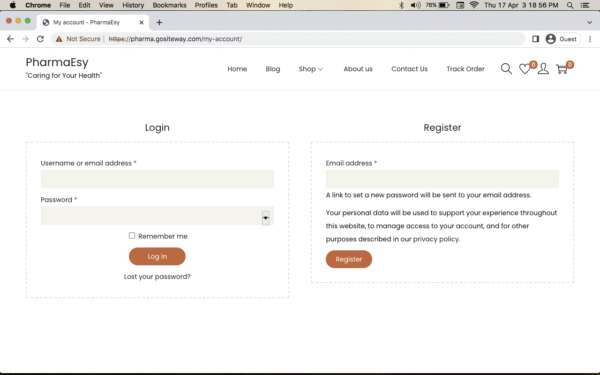Click the Log in button
This screenshot has width=600, height=375.
point(157,256)
